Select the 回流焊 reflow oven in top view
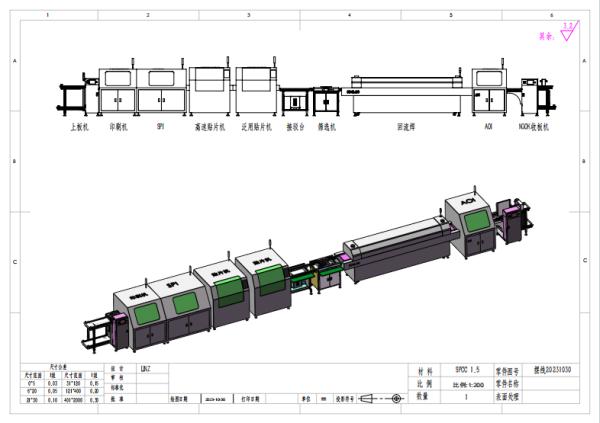600x423 pixels. click(x=405, y=93)
